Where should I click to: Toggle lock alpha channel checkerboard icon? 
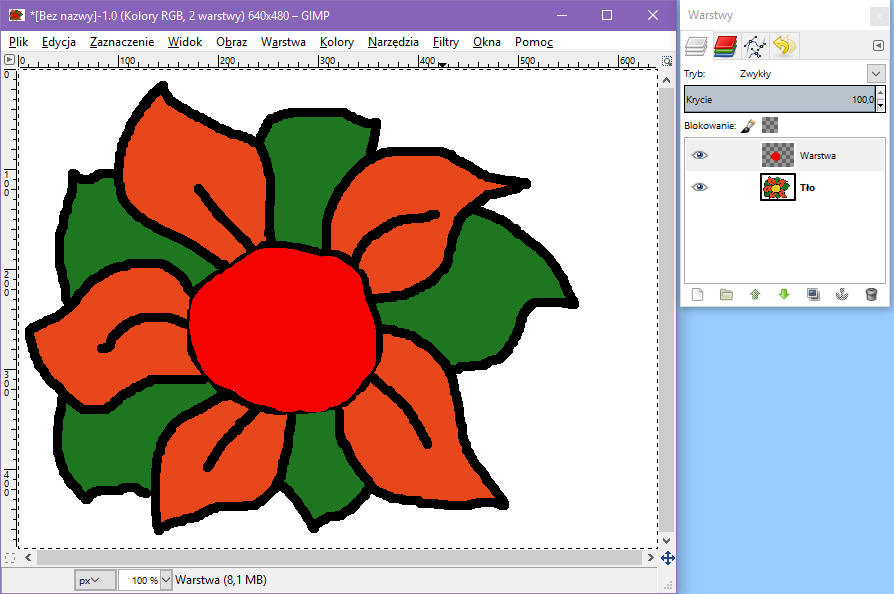coord(770,125)
